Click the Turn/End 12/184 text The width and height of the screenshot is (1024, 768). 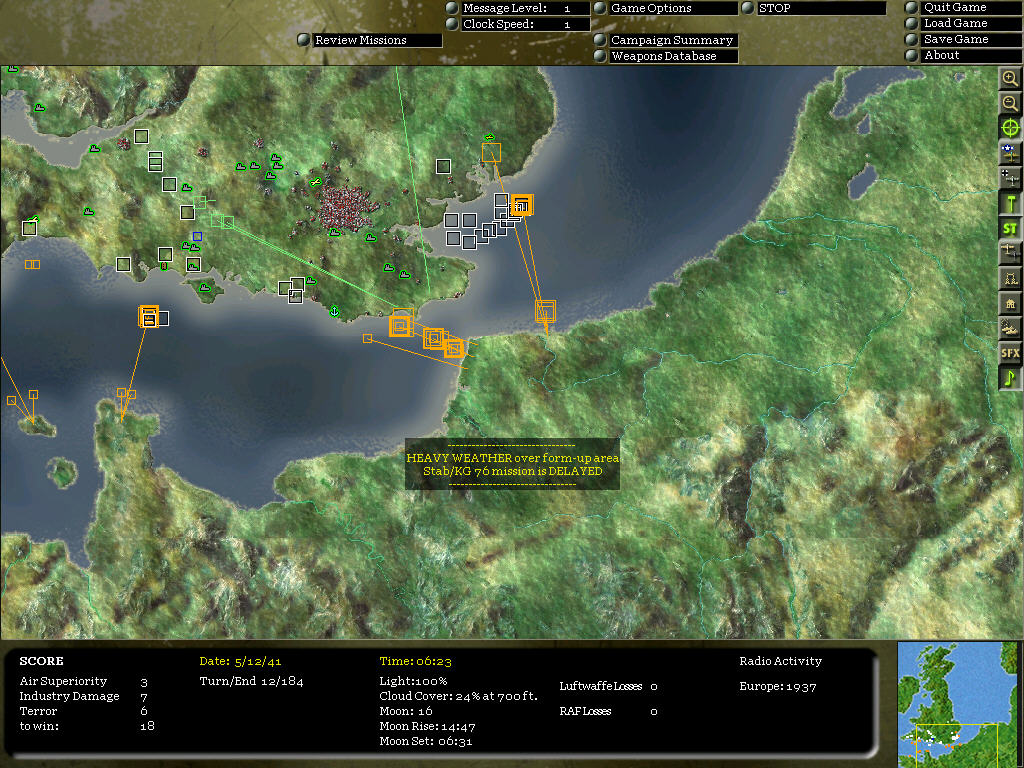(x=251, y=681)
